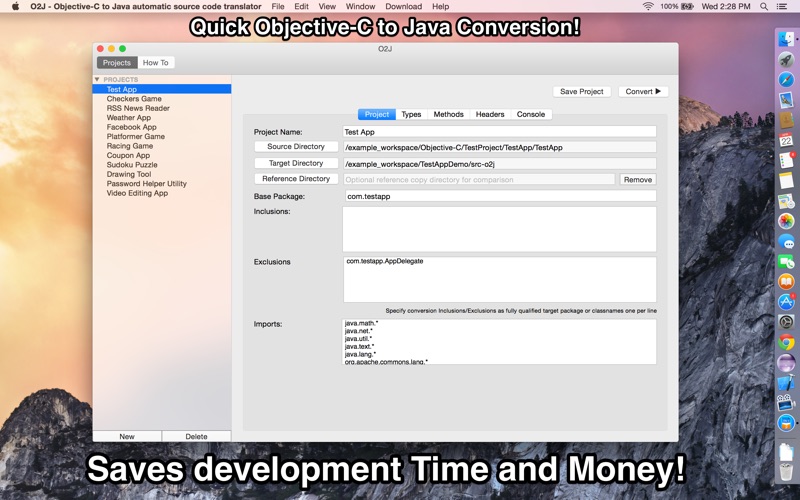The image size is (800, 500).
Task: Open Maps icon in dock
Action: [786, 201]
